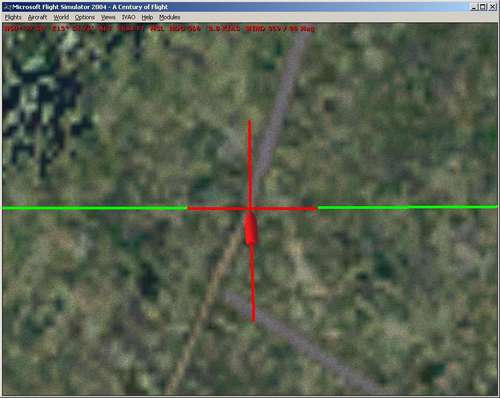Maximize the Flight Simulator window
Screen dimensions: 500x398
483,7
